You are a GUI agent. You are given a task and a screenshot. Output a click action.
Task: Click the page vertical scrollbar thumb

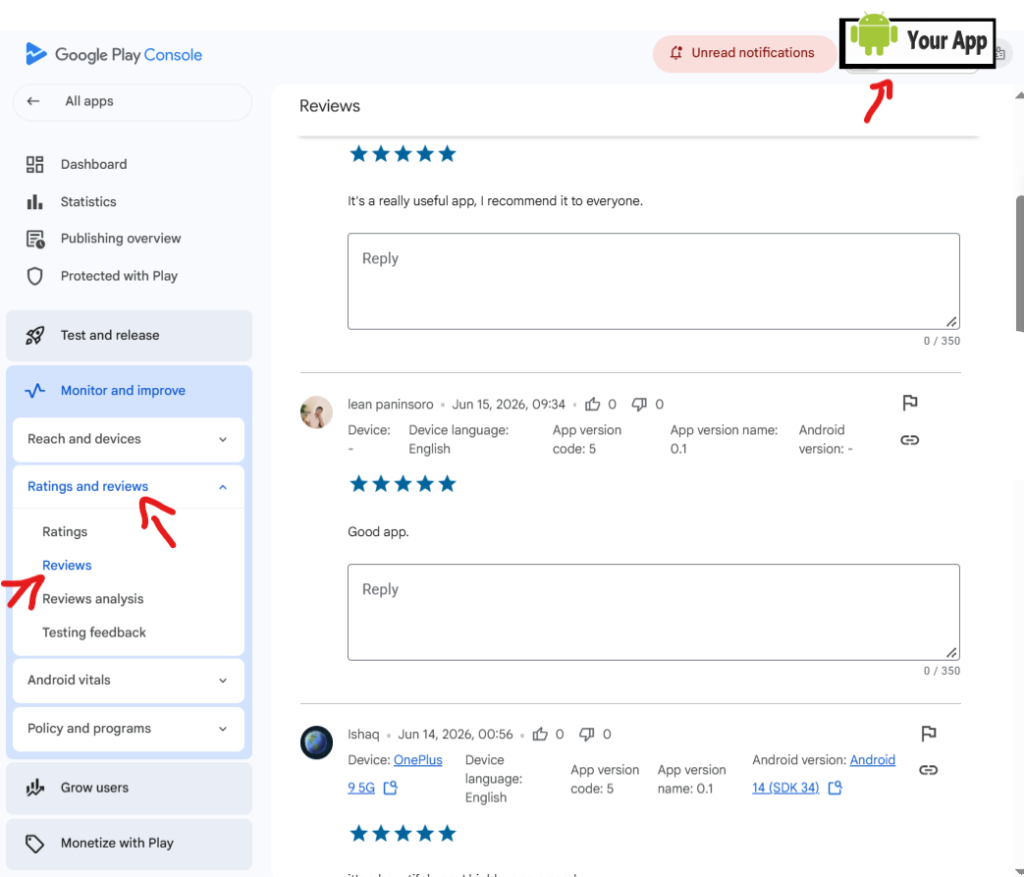coord(1019,264)
